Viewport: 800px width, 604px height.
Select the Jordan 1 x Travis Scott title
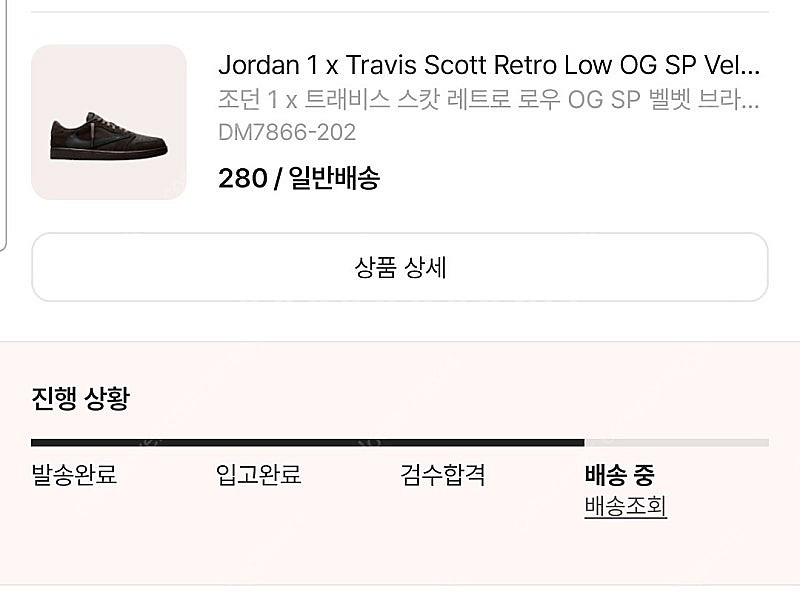489,65
